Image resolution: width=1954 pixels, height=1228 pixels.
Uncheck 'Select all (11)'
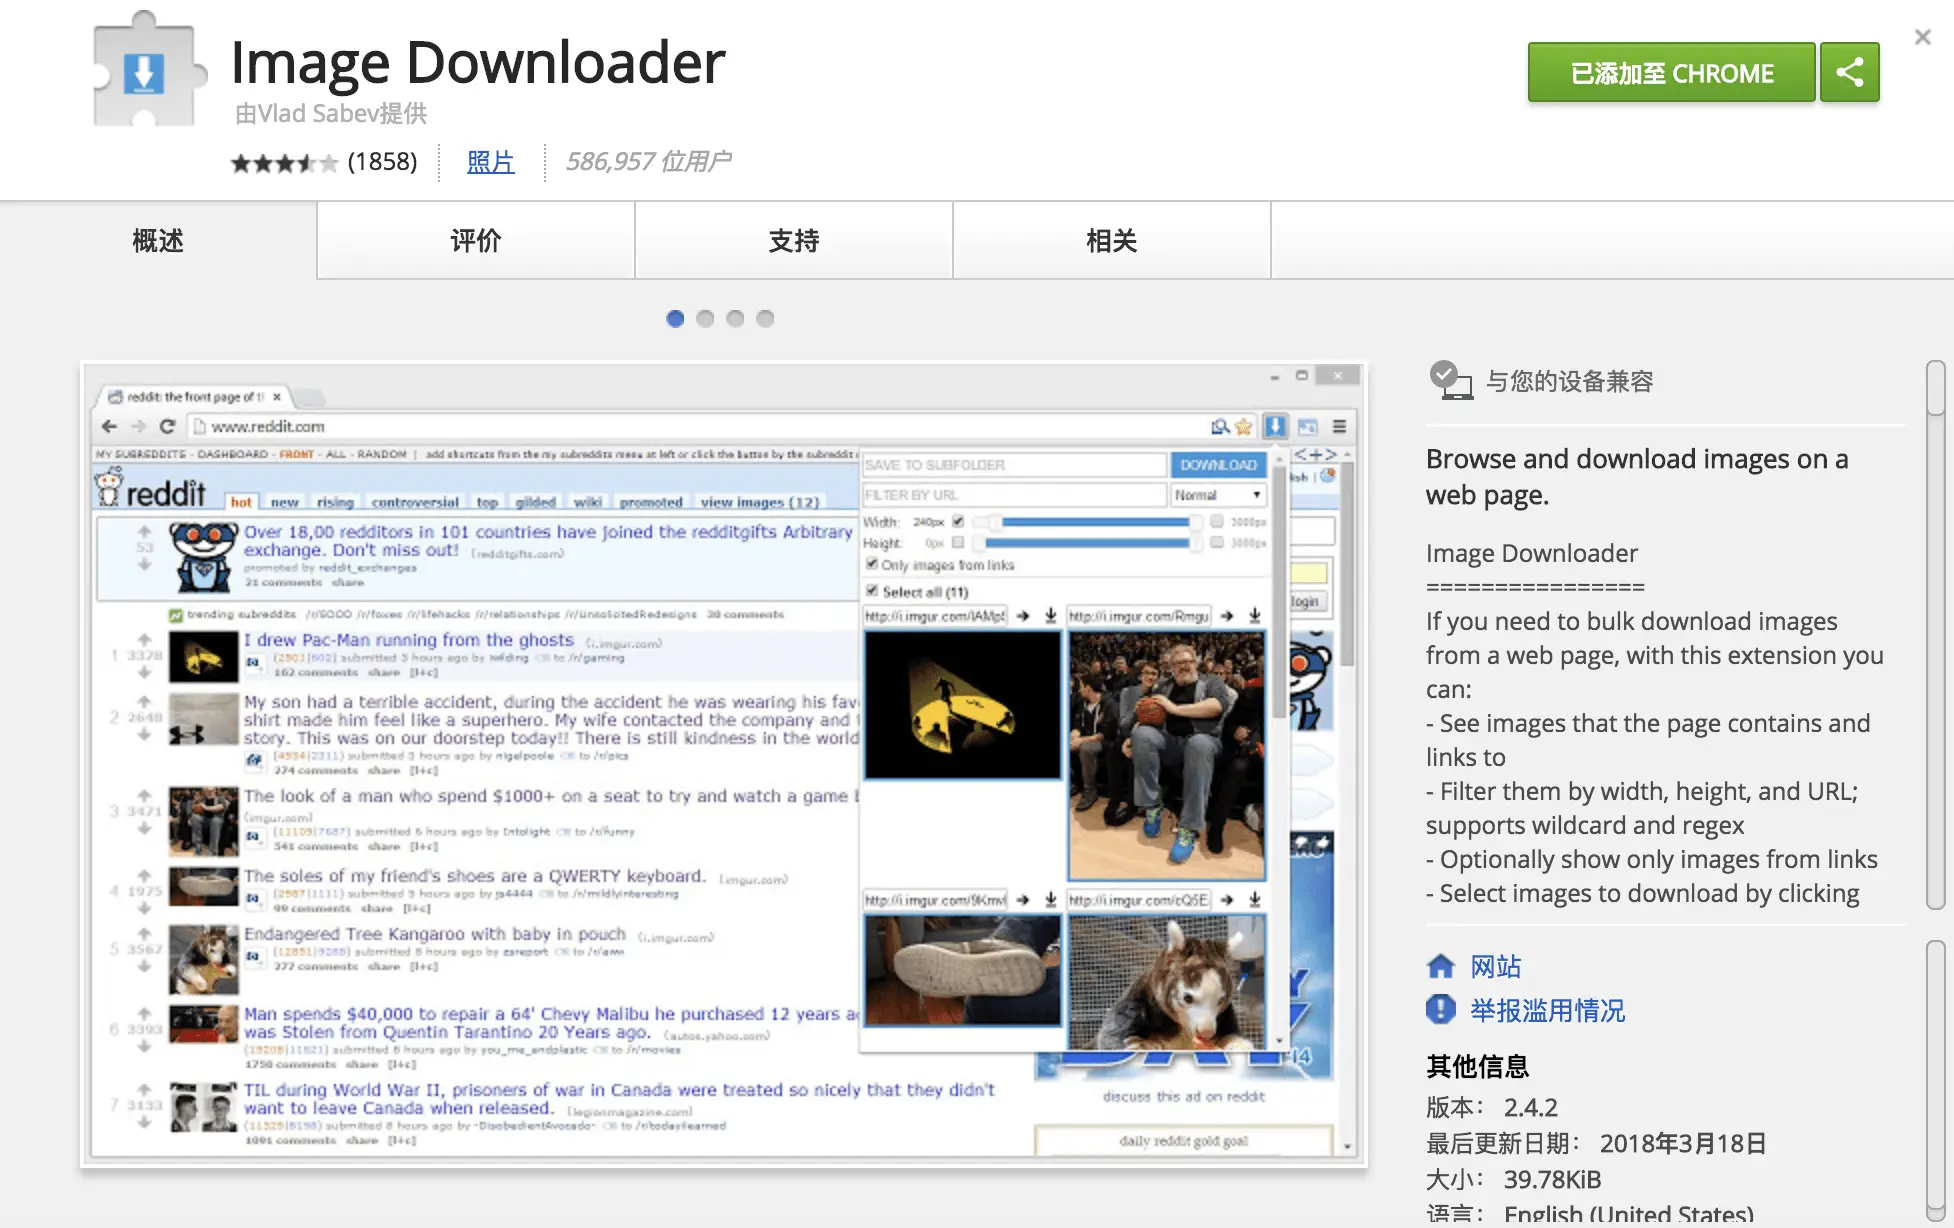872,592
